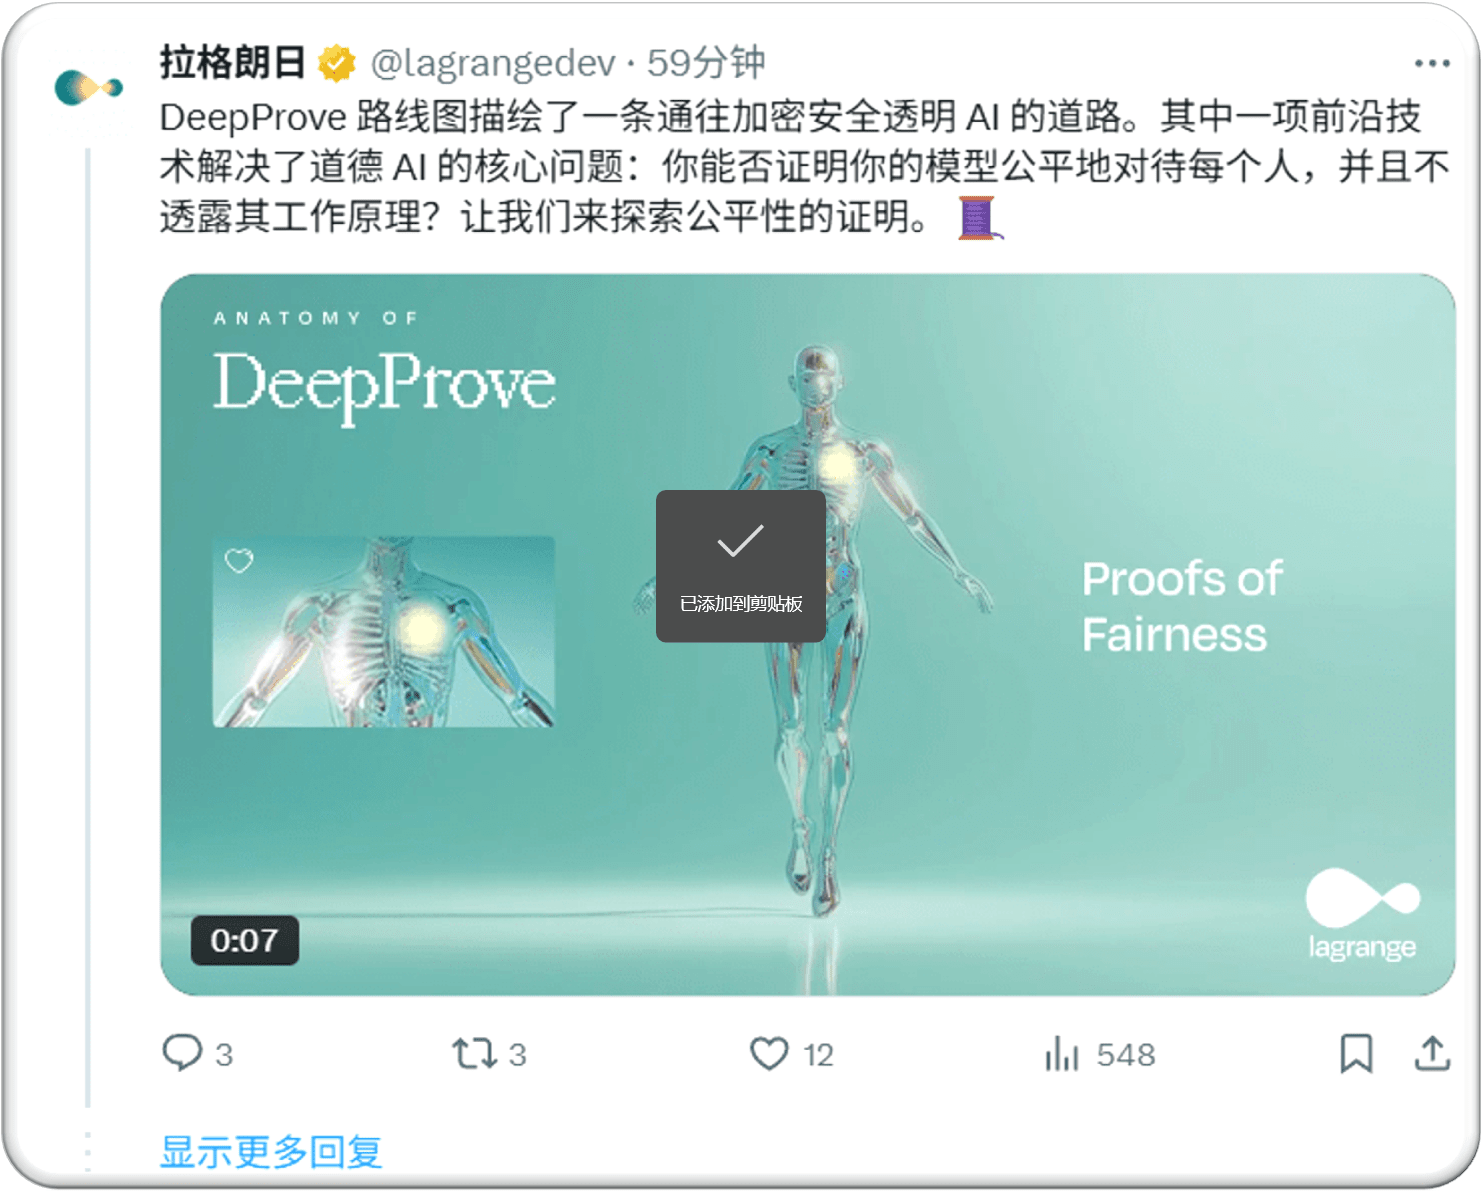Repost this tweet via the retweet icon

coord(474,1053)
